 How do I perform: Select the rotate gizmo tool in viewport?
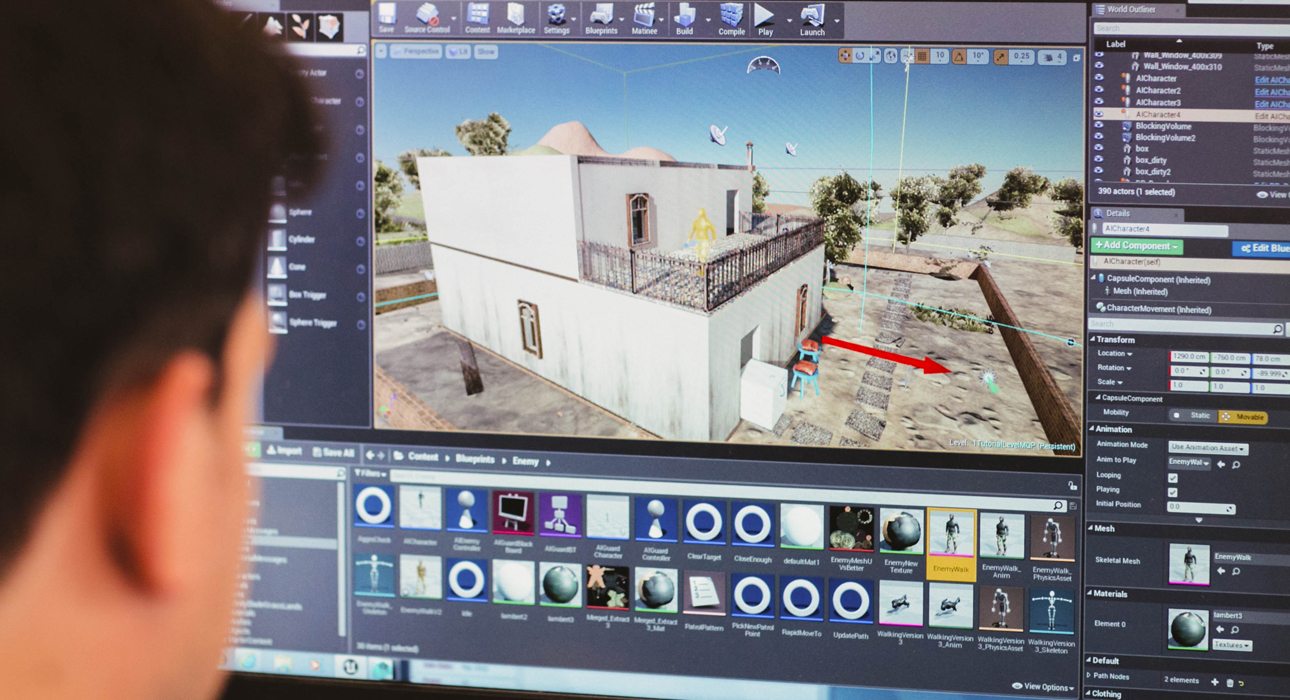coord(860,57)
